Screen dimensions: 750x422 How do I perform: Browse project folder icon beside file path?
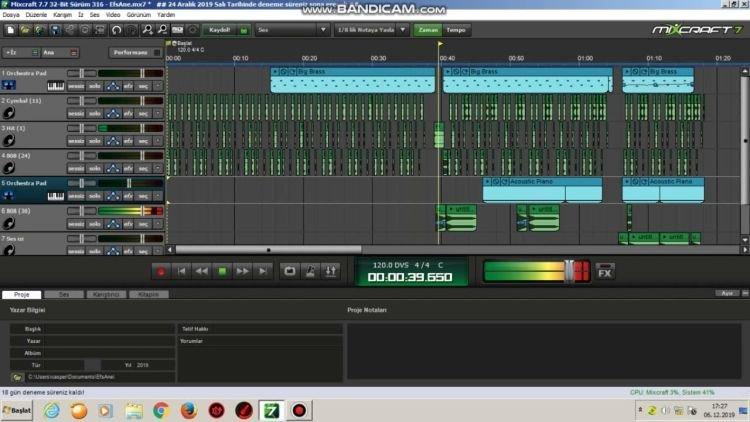(17, 377)
